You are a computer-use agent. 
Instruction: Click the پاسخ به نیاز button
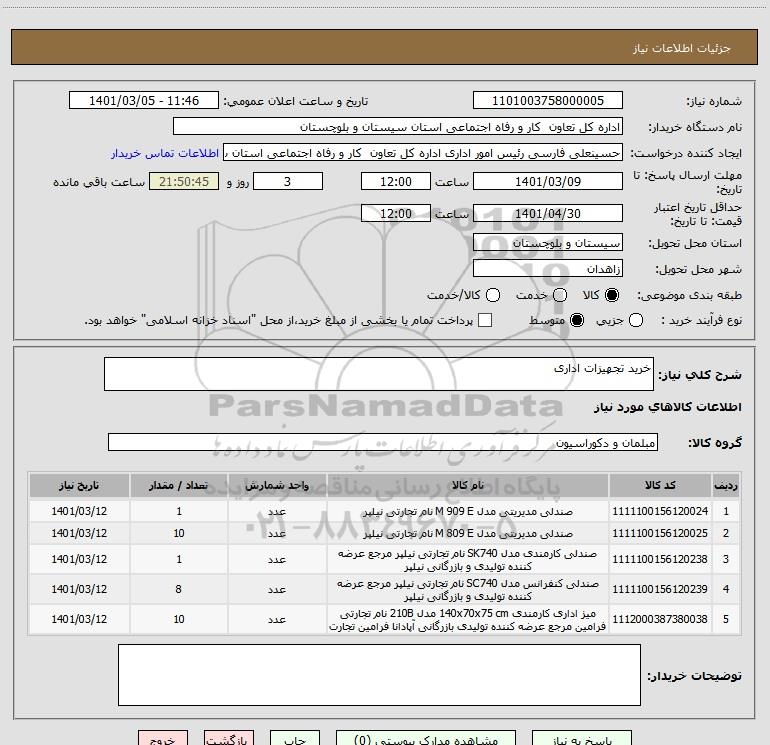(582, 740)
